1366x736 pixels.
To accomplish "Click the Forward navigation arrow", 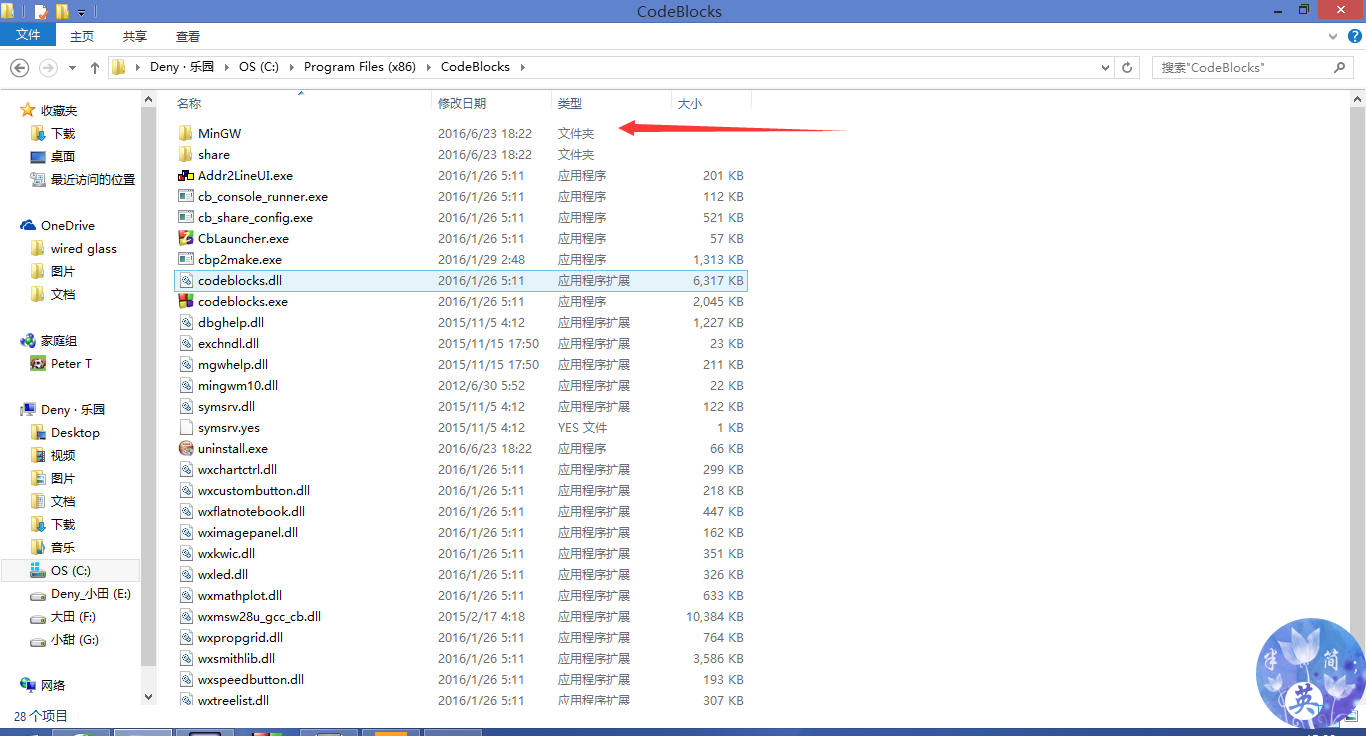I will coord(48,68).
